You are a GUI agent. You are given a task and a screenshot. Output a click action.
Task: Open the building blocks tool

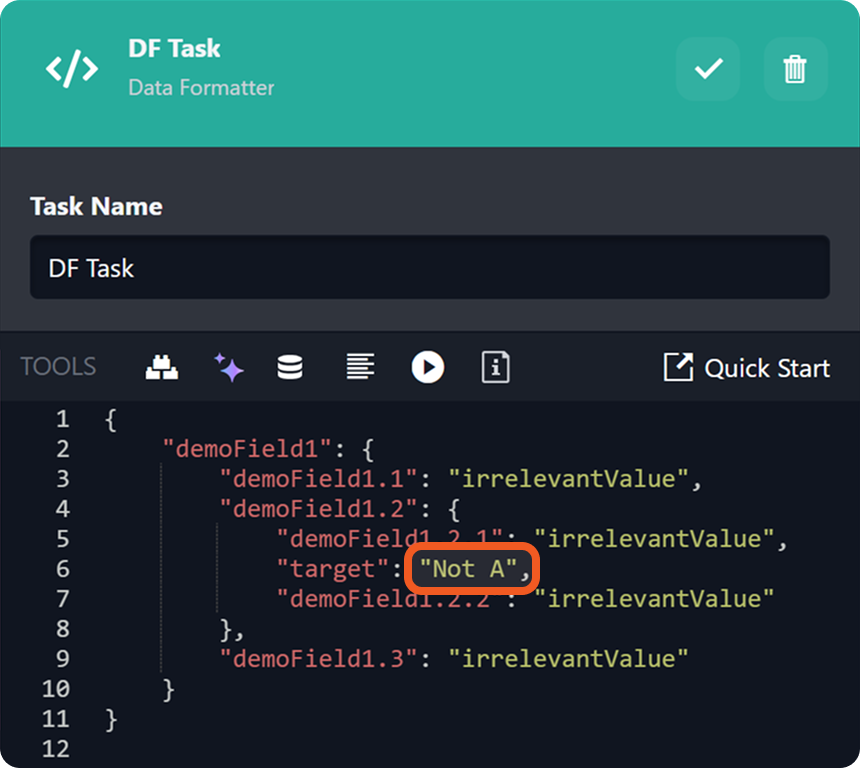pyautogui.click(x=162, y=367)
